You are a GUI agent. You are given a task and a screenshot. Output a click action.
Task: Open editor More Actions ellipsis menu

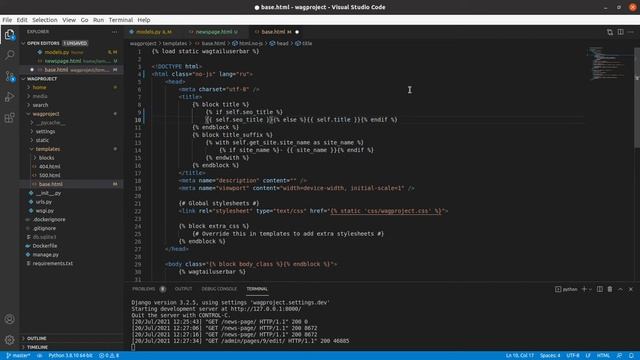pos(631,32)
